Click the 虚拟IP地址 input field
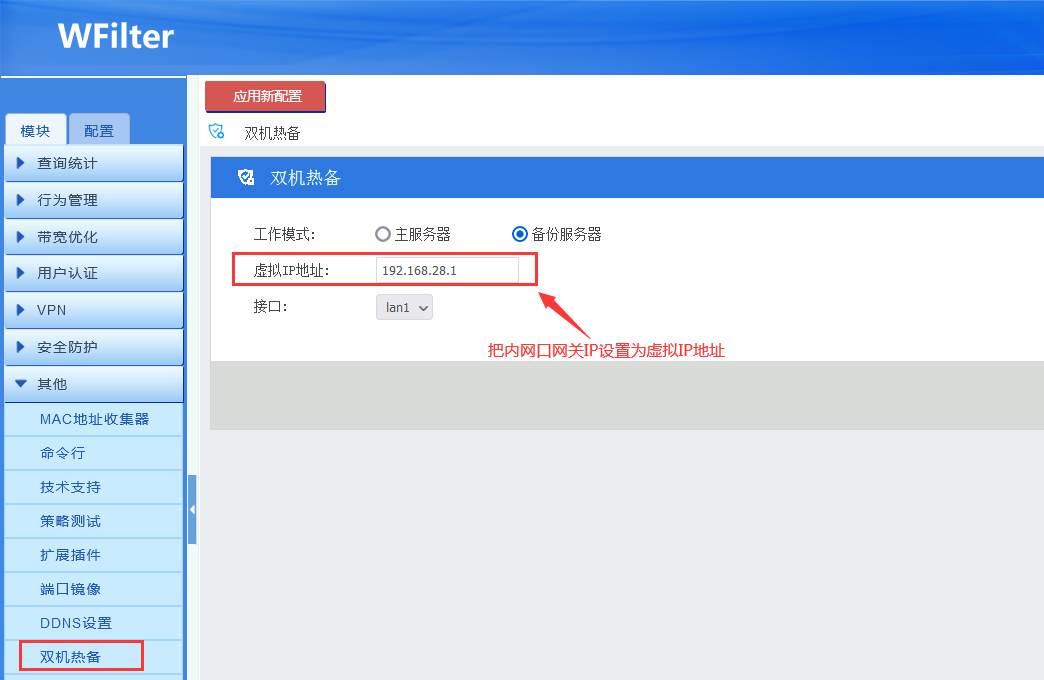 [447, 270]
